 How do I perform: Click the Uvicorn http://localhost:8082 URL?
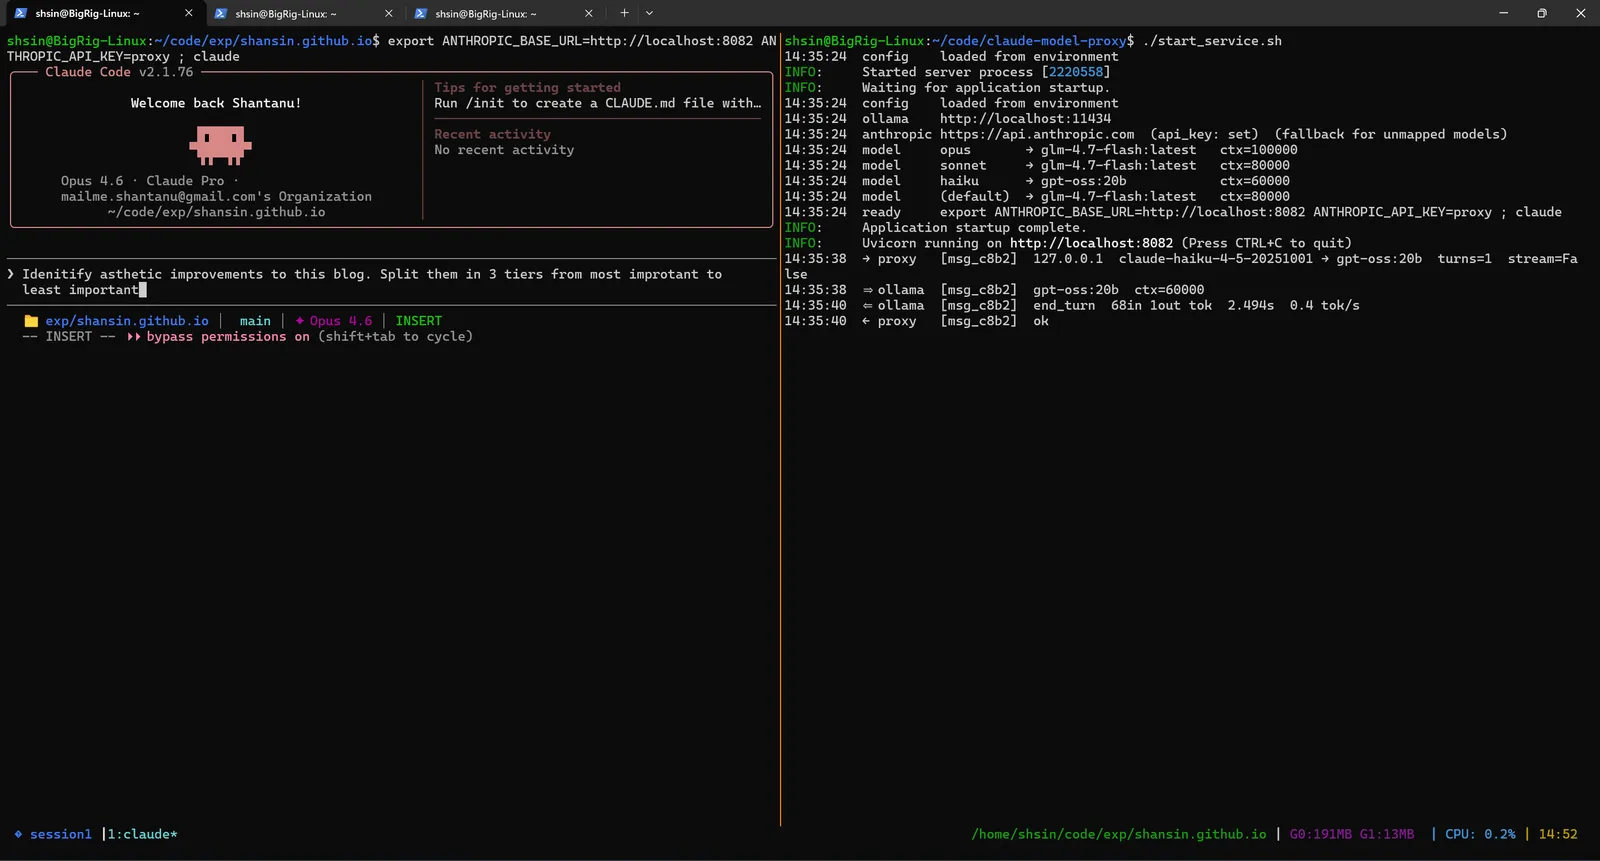1091,243
